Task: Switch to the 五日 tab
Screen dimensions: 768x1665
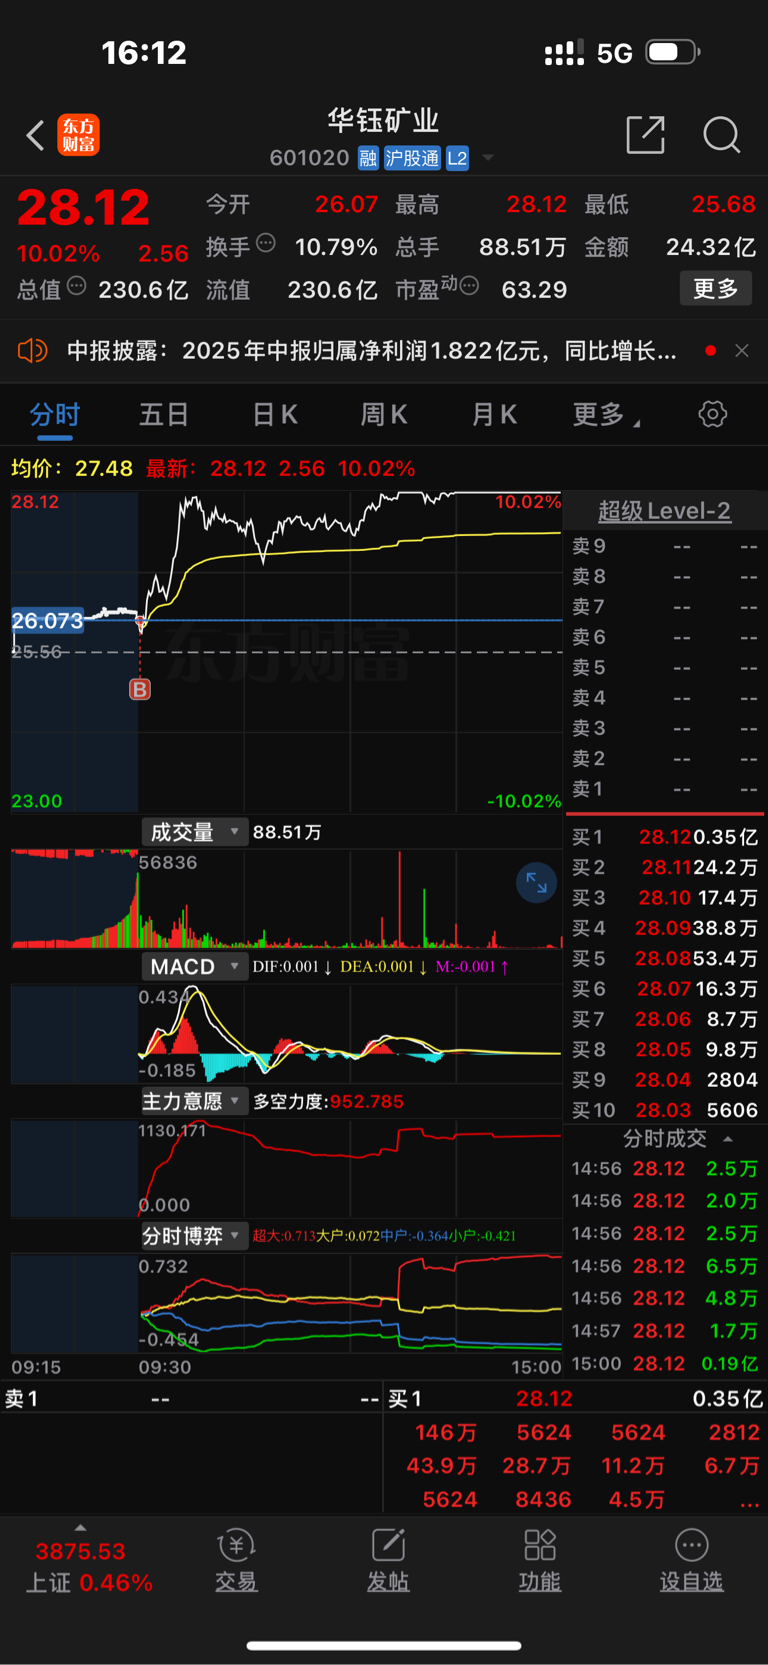Action: pos(164,415)
